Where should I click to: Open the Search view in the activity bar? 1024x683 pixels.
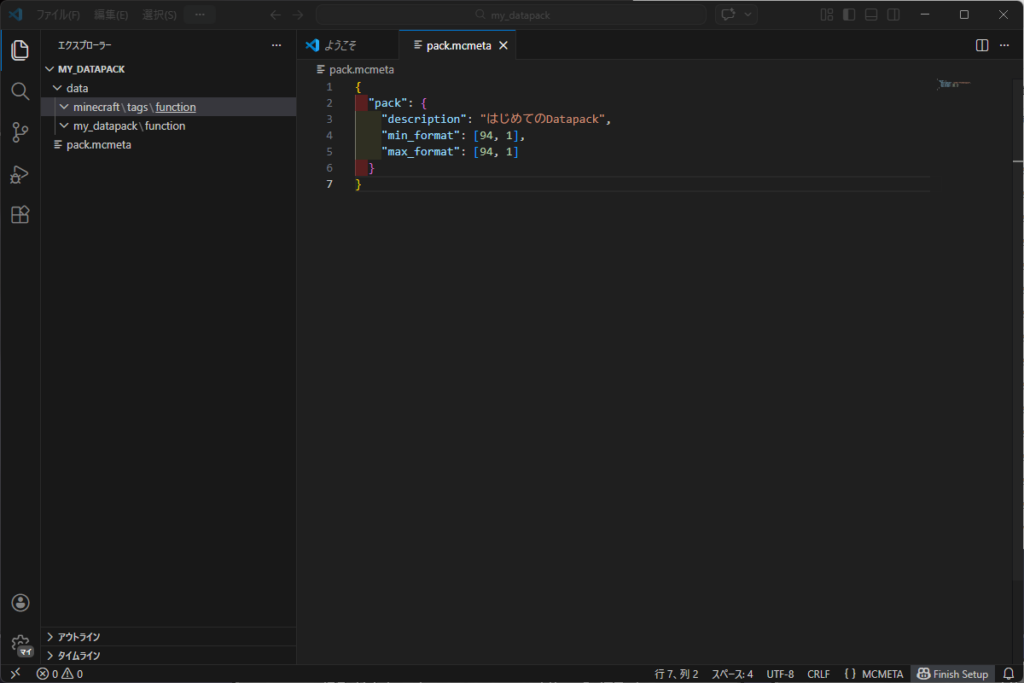(20, 90)
